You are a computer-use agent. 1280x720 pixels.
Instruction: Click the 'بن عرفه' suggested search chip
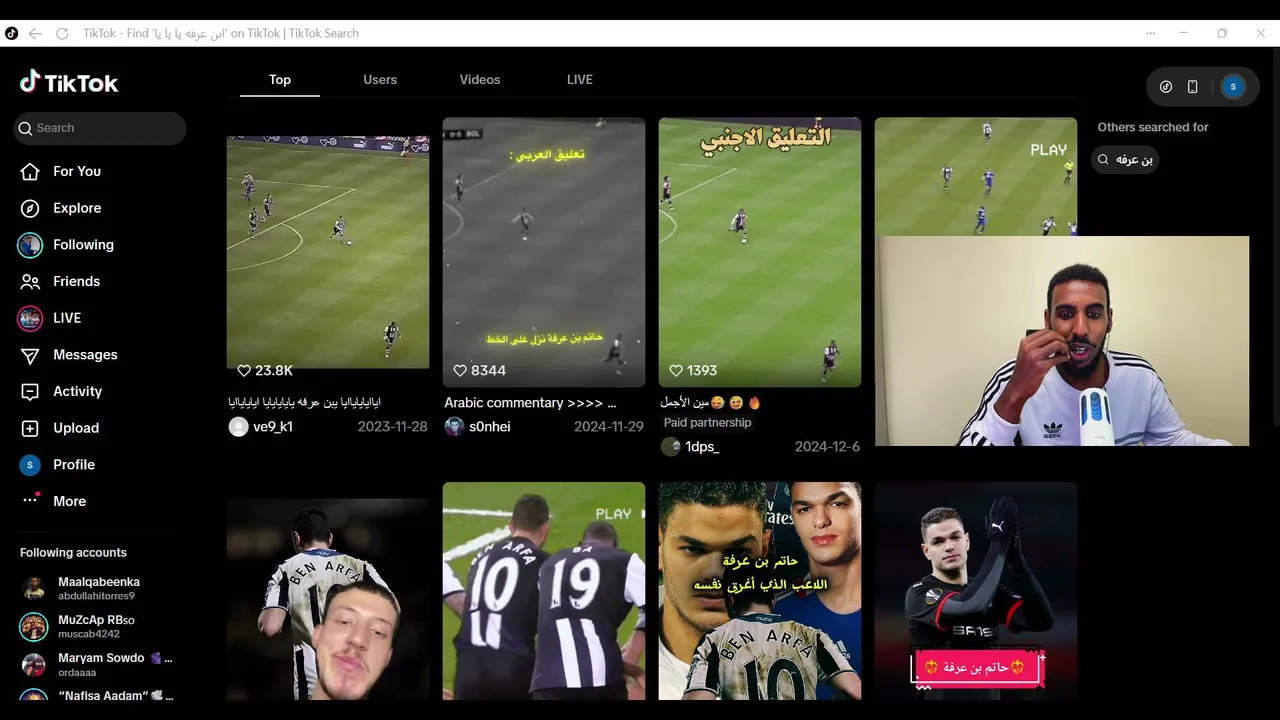pos(1125,160)
